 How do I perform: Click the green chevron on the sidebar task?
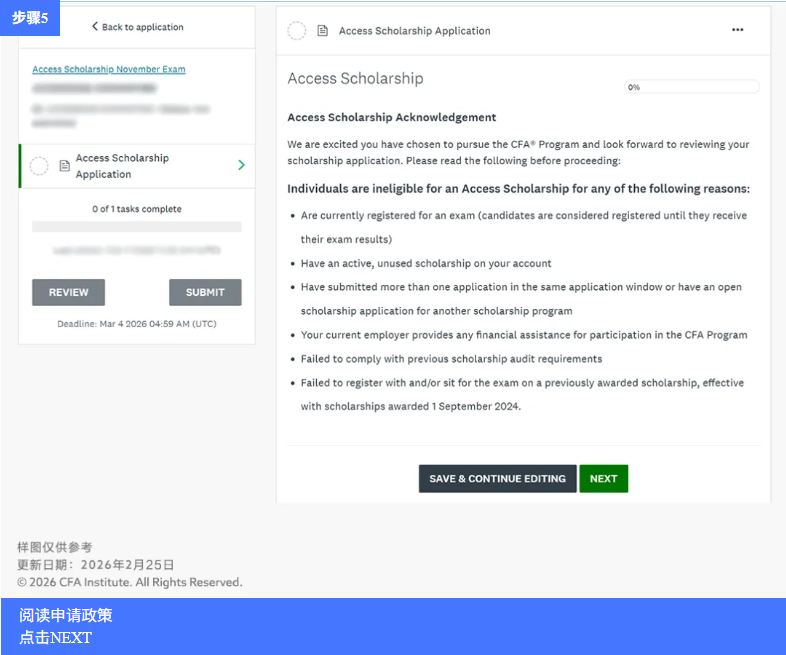241,165
